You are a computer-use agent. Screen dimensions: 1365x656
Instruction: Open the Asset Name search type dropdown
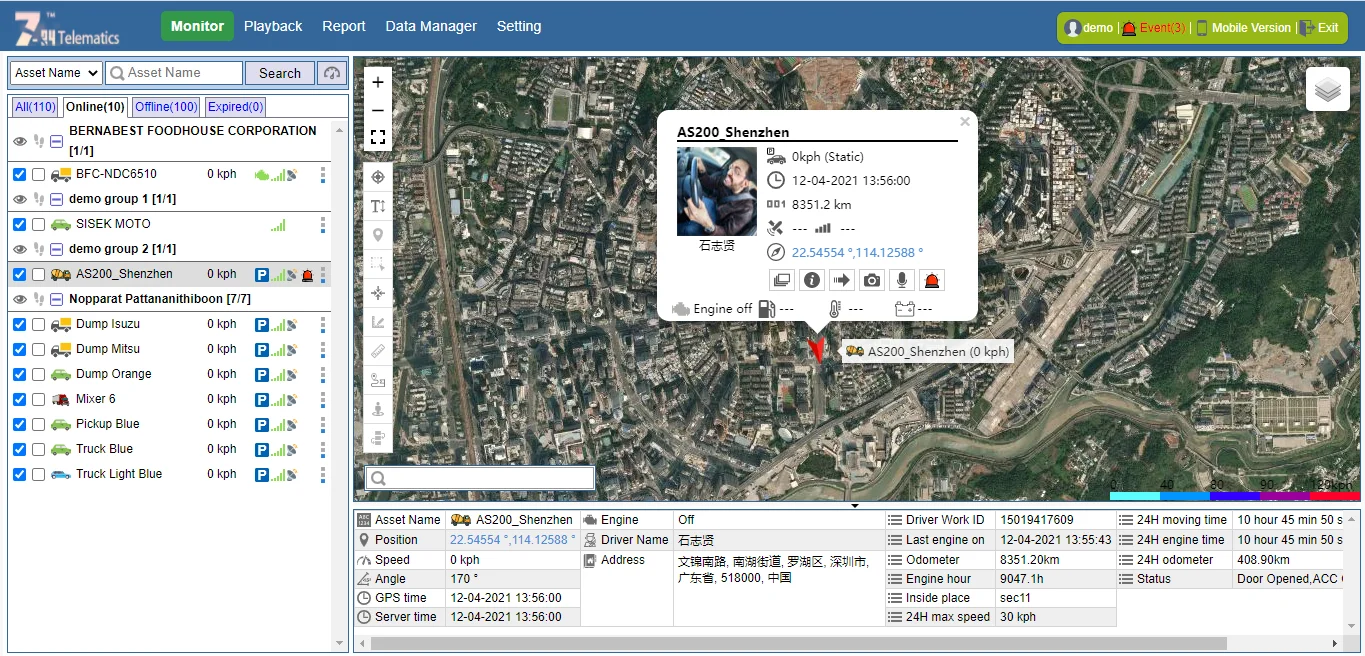[56, 73]
